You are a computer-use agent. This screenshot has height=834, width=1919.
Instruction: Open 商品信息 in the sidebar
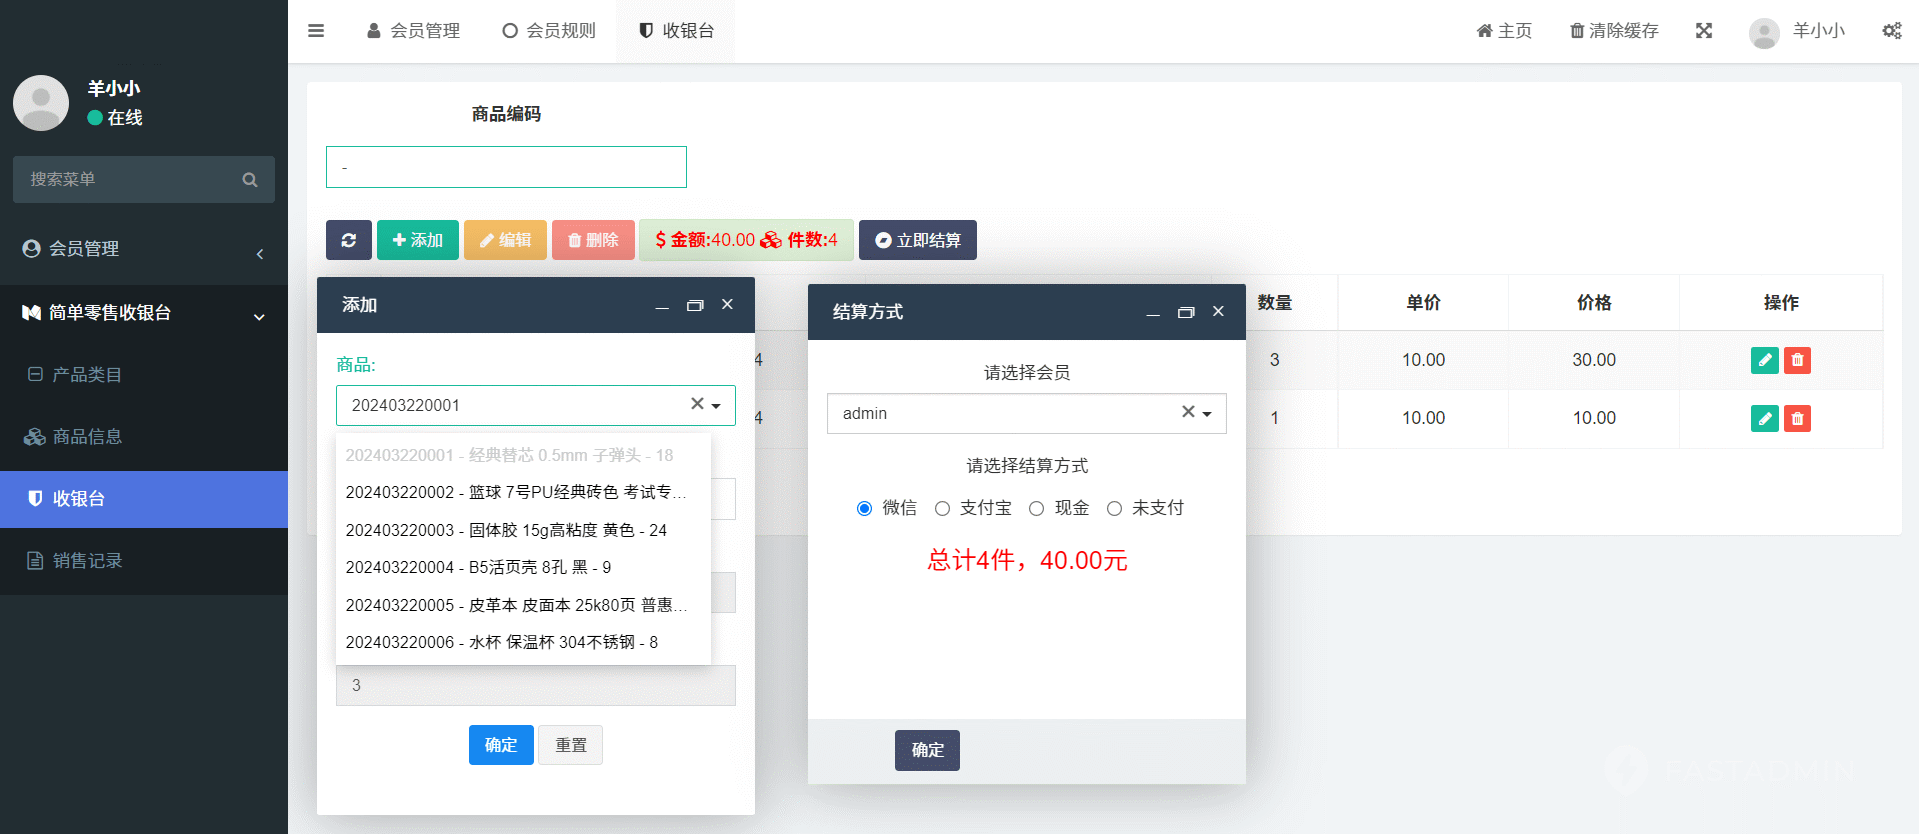point(144,437)
